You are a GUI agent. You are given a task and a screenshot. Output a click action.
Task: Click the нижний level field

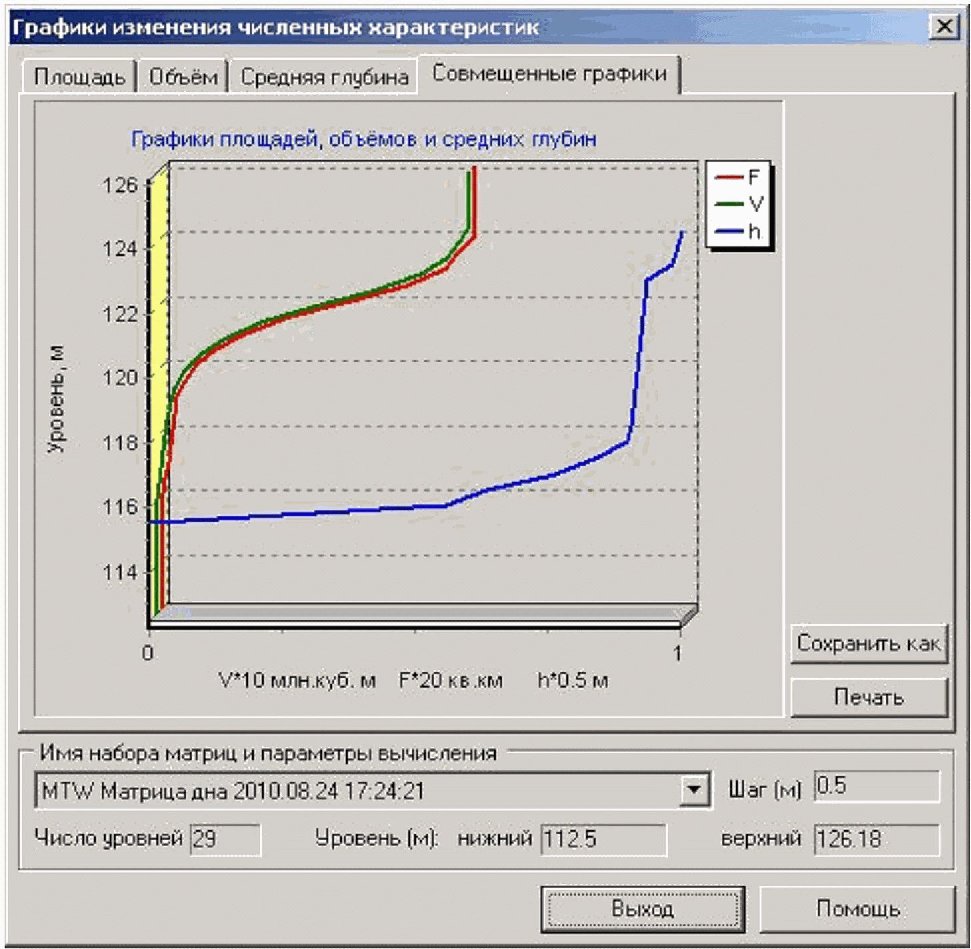[x=603, y=839]
